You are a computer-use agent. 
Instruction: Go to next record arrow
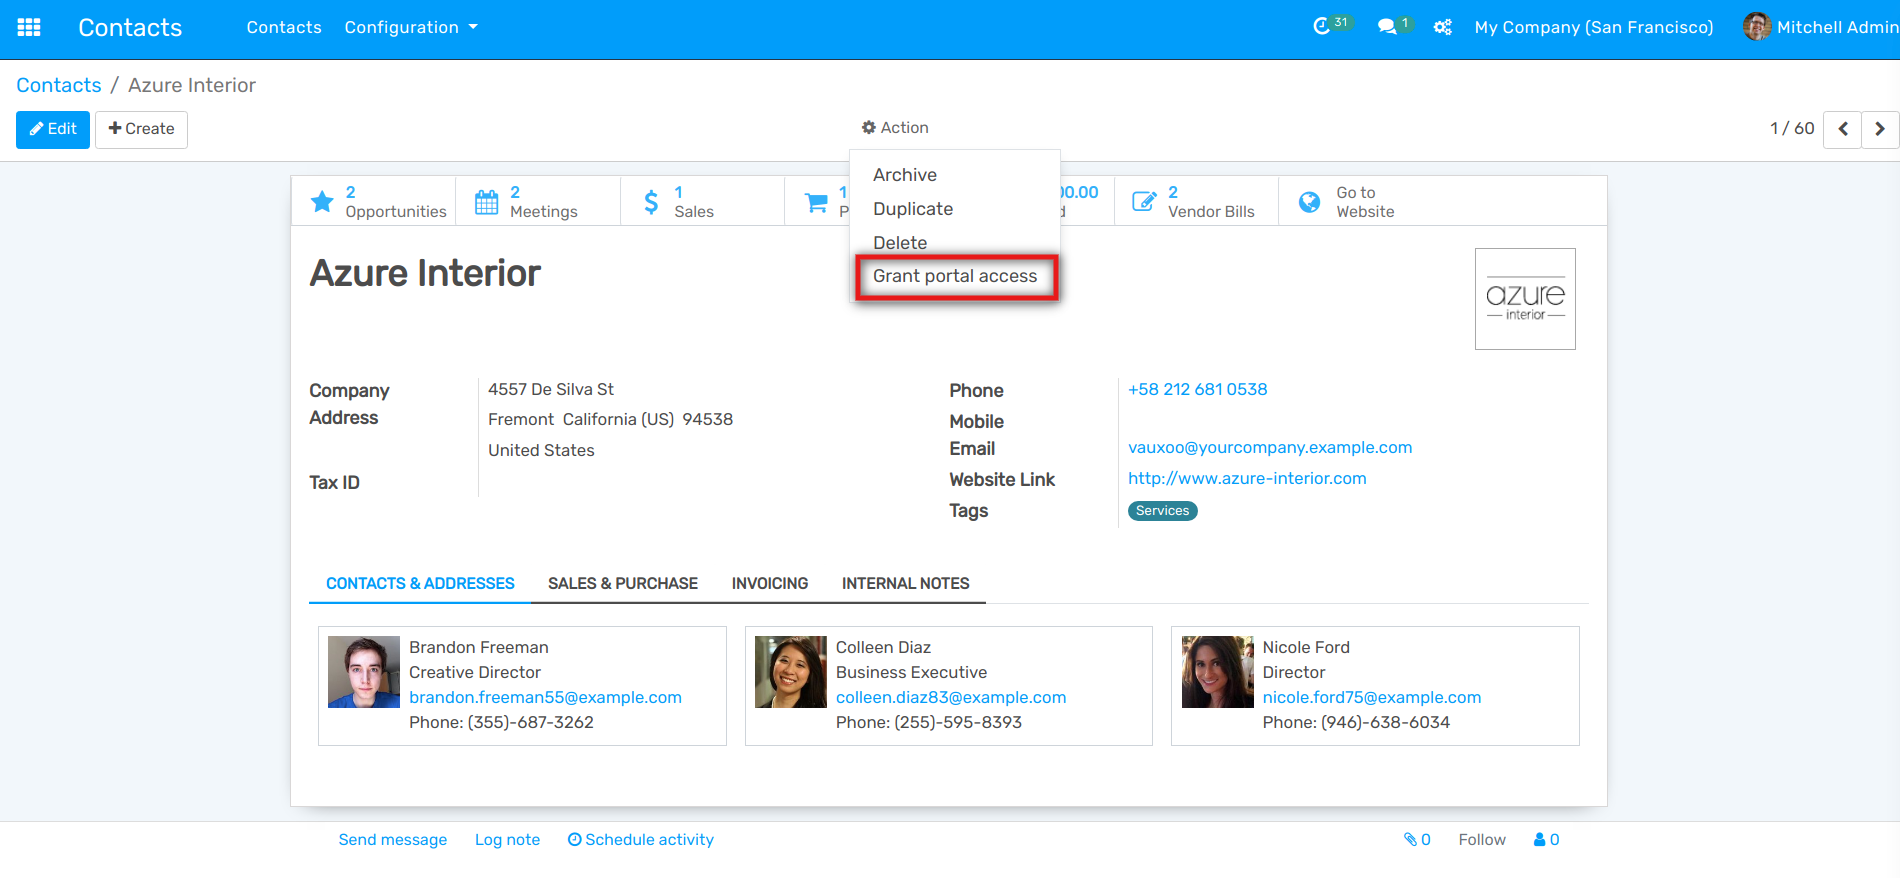coord(1880,129)
